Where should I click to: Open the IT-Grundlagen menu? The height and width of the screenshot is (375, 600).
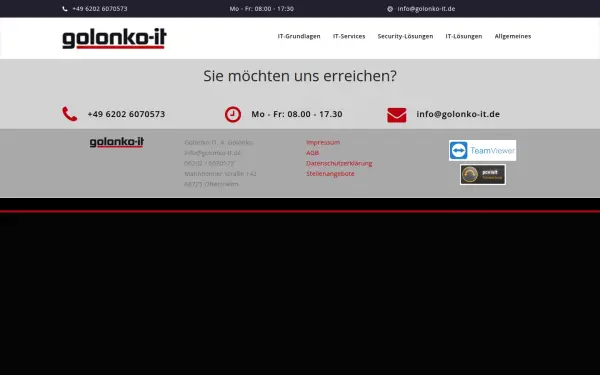click(299, 36)
